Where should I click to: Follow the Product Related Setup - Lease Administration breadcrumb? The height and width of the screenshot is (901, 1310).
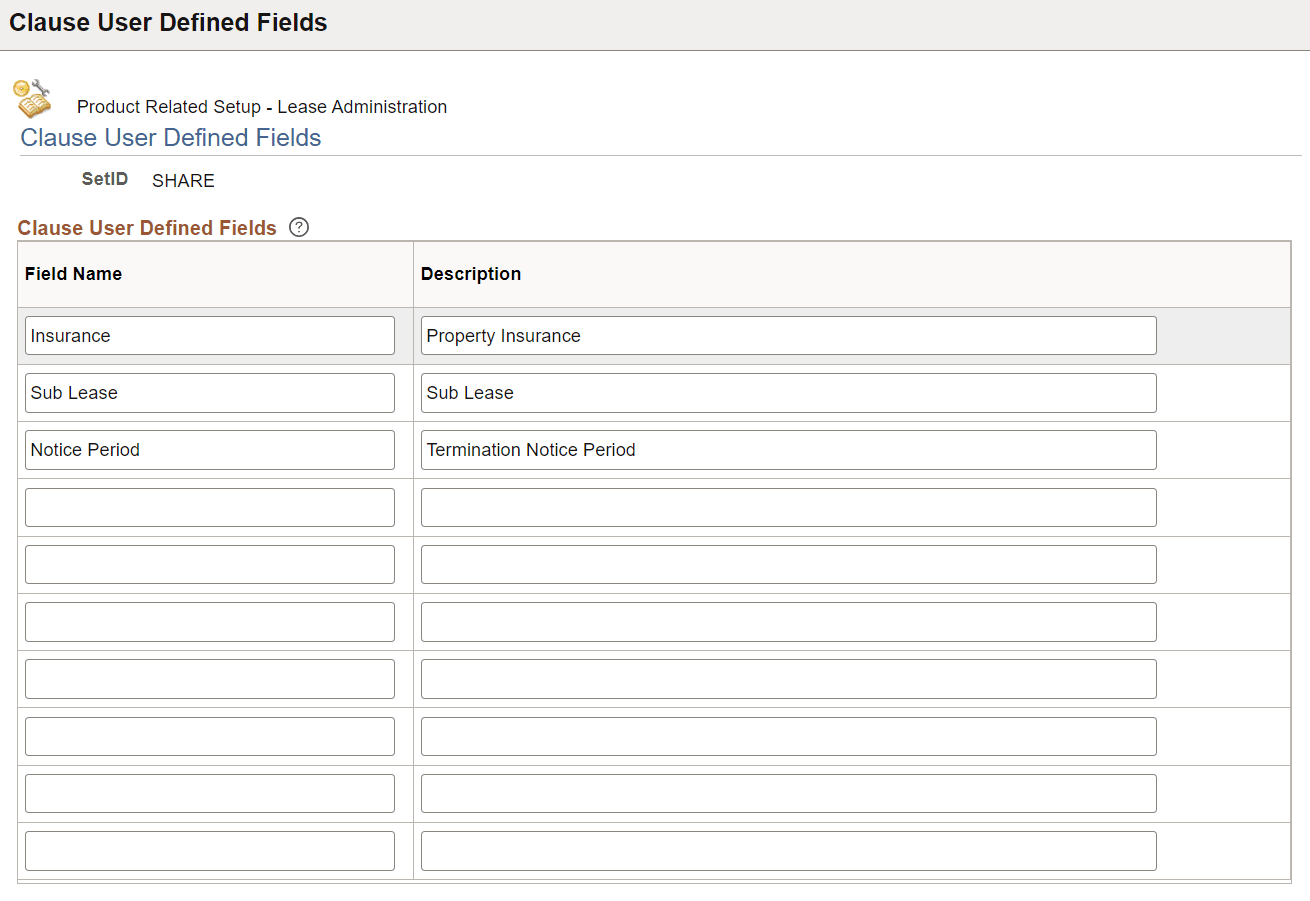260,107
